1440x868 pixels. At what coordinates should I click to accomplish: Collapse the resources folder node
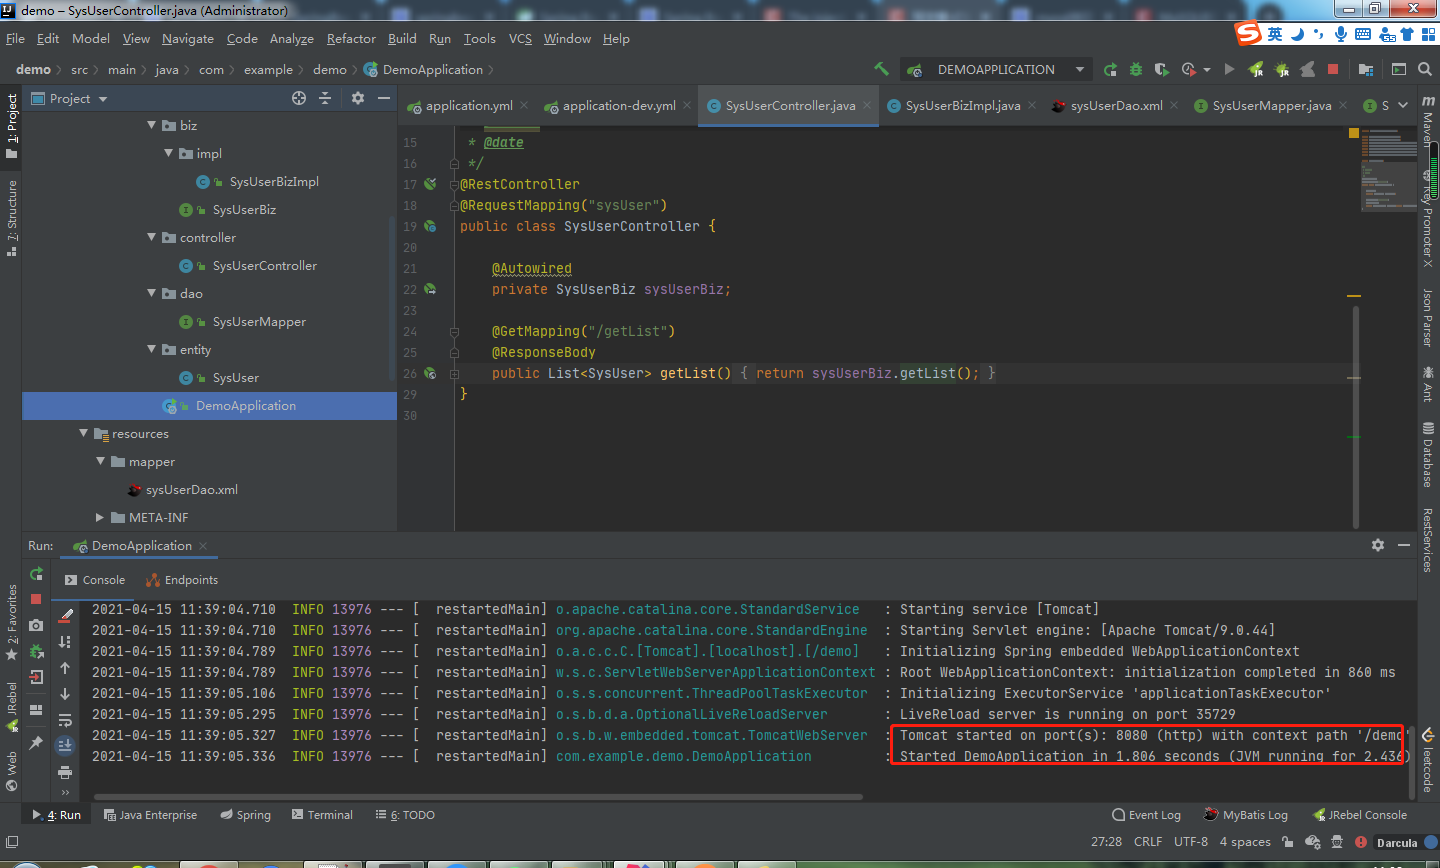[x=84, y=433]
